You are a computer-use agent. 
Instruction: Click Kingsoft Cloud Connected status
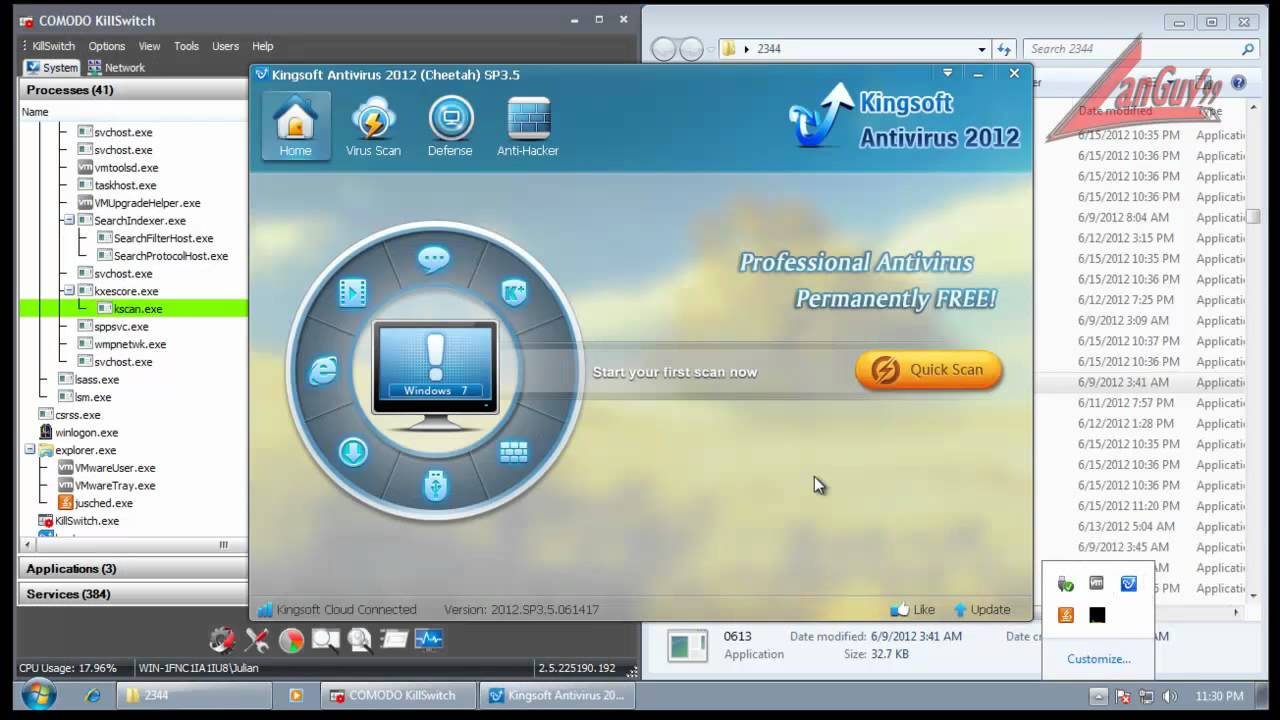(337, 609)
